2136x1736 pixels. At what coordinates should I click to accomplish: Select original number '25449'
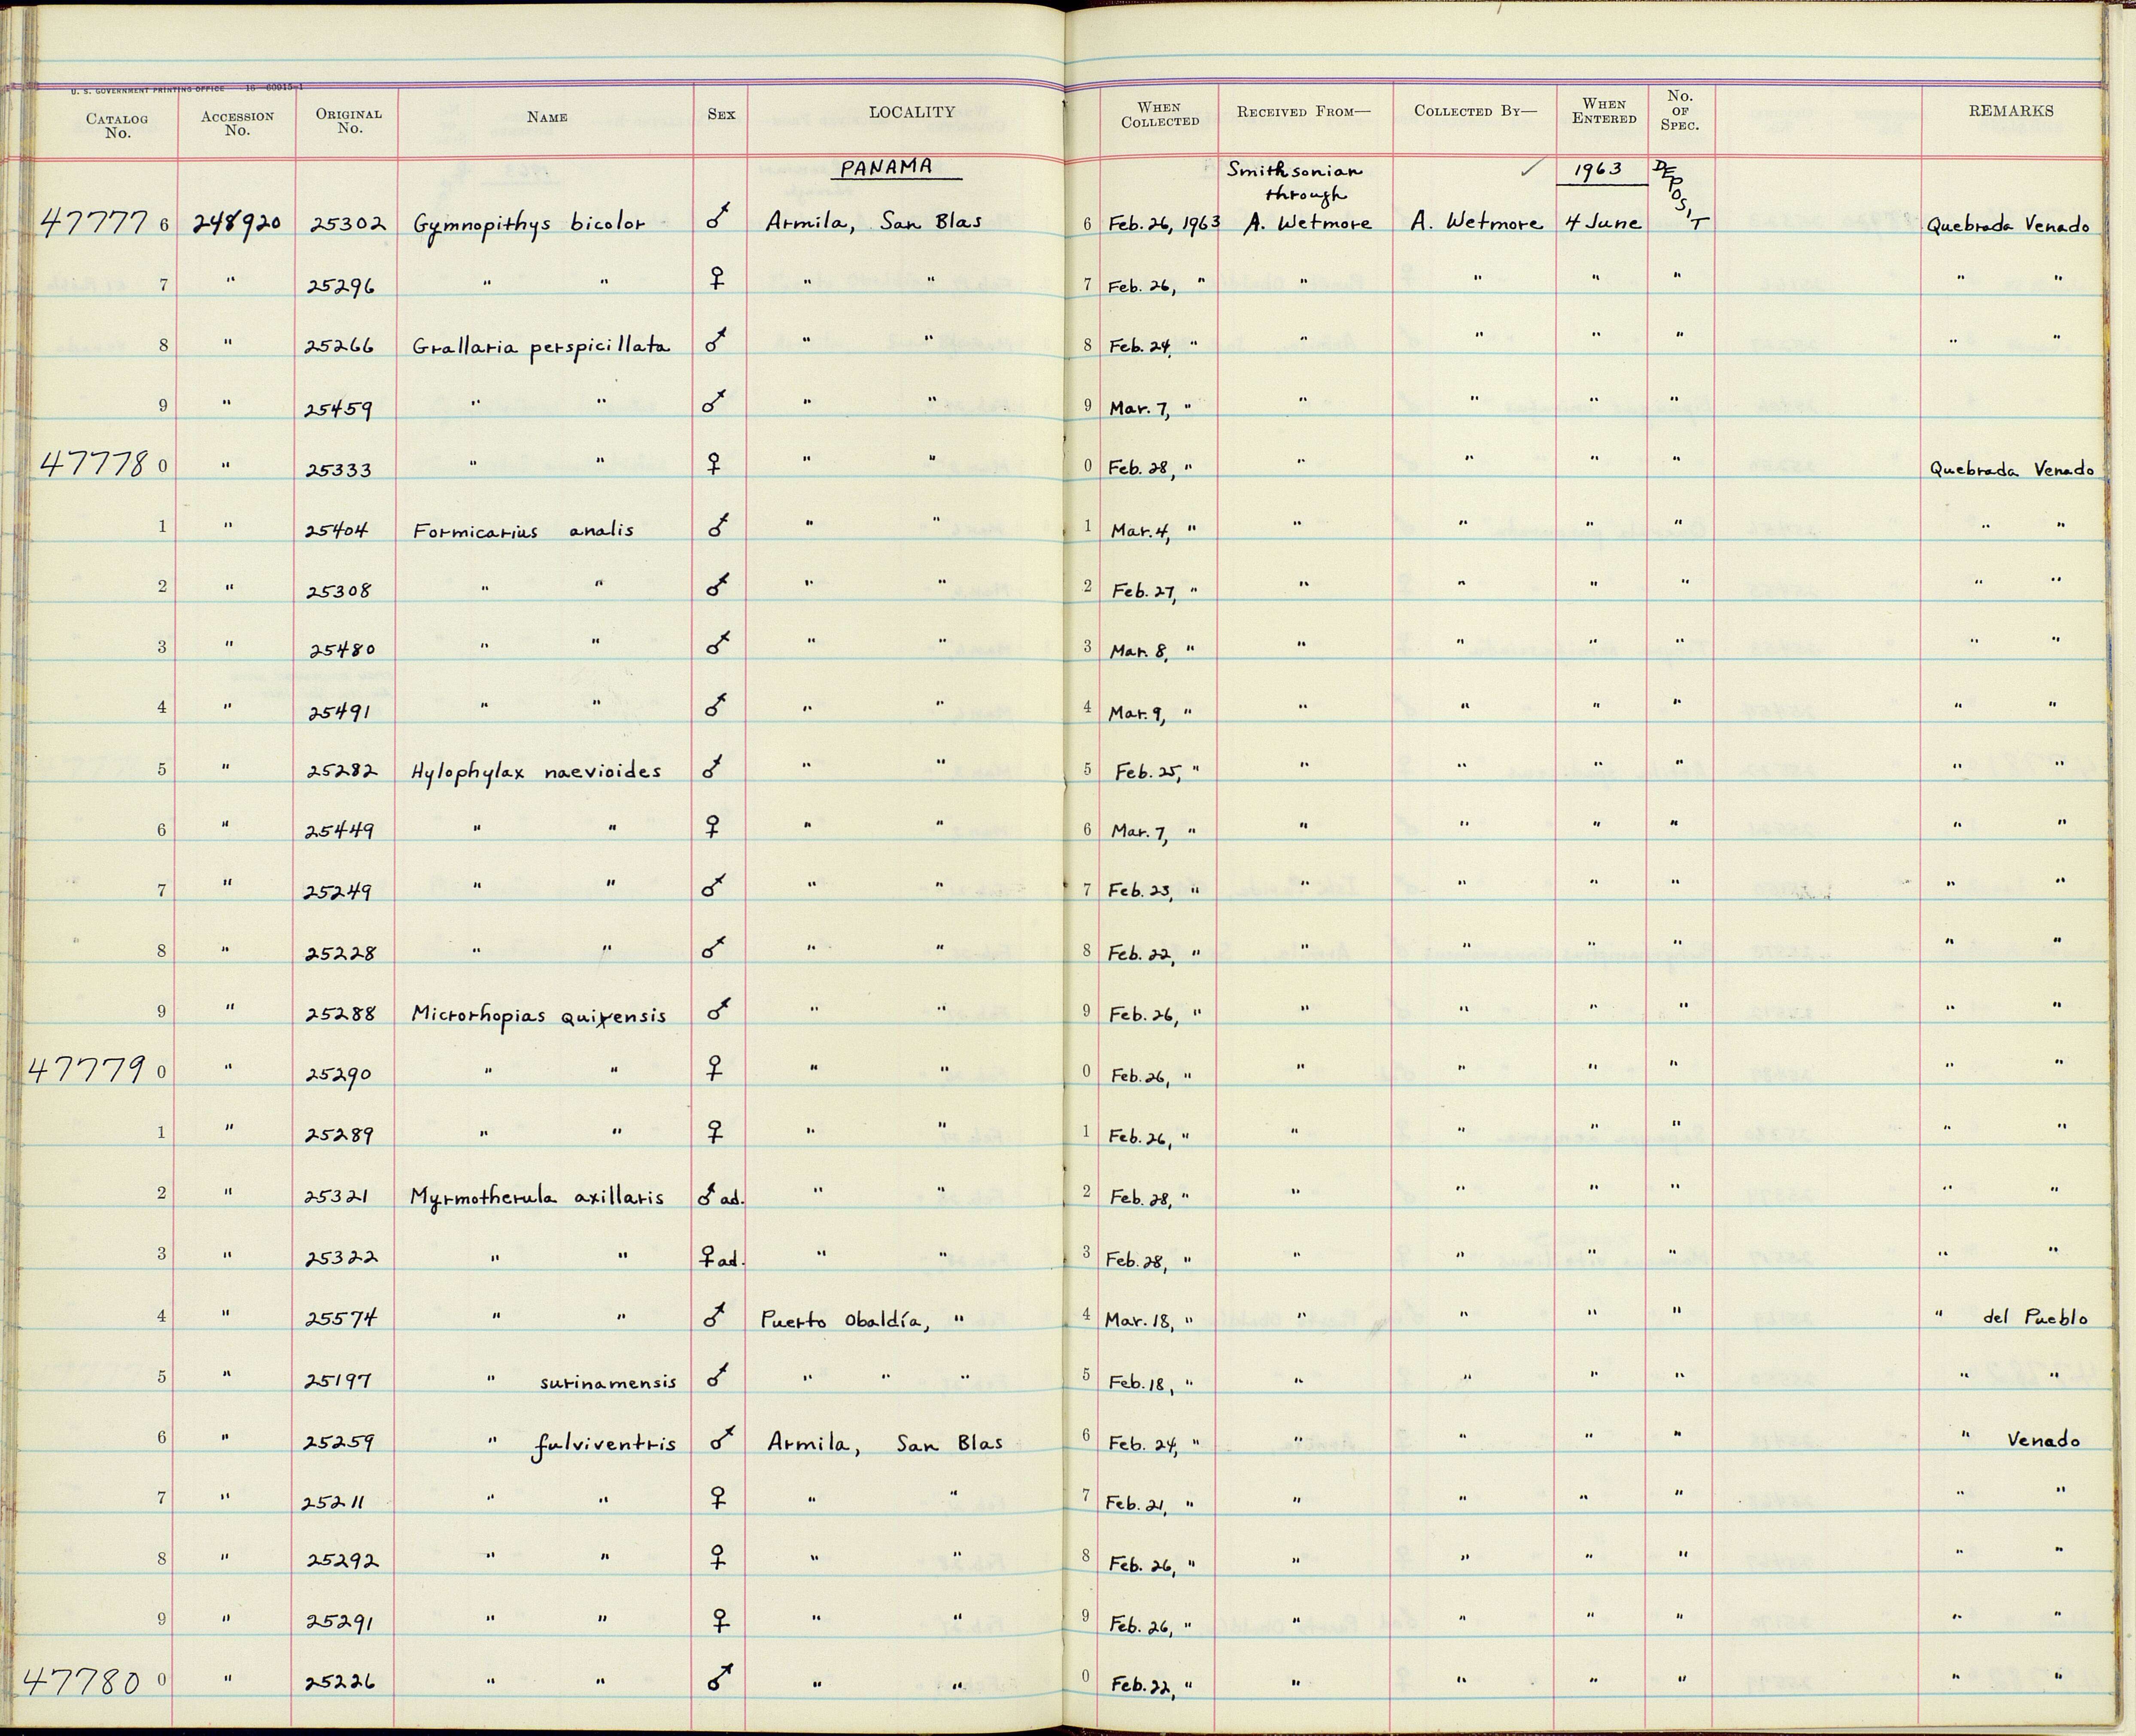pos(341,830)
